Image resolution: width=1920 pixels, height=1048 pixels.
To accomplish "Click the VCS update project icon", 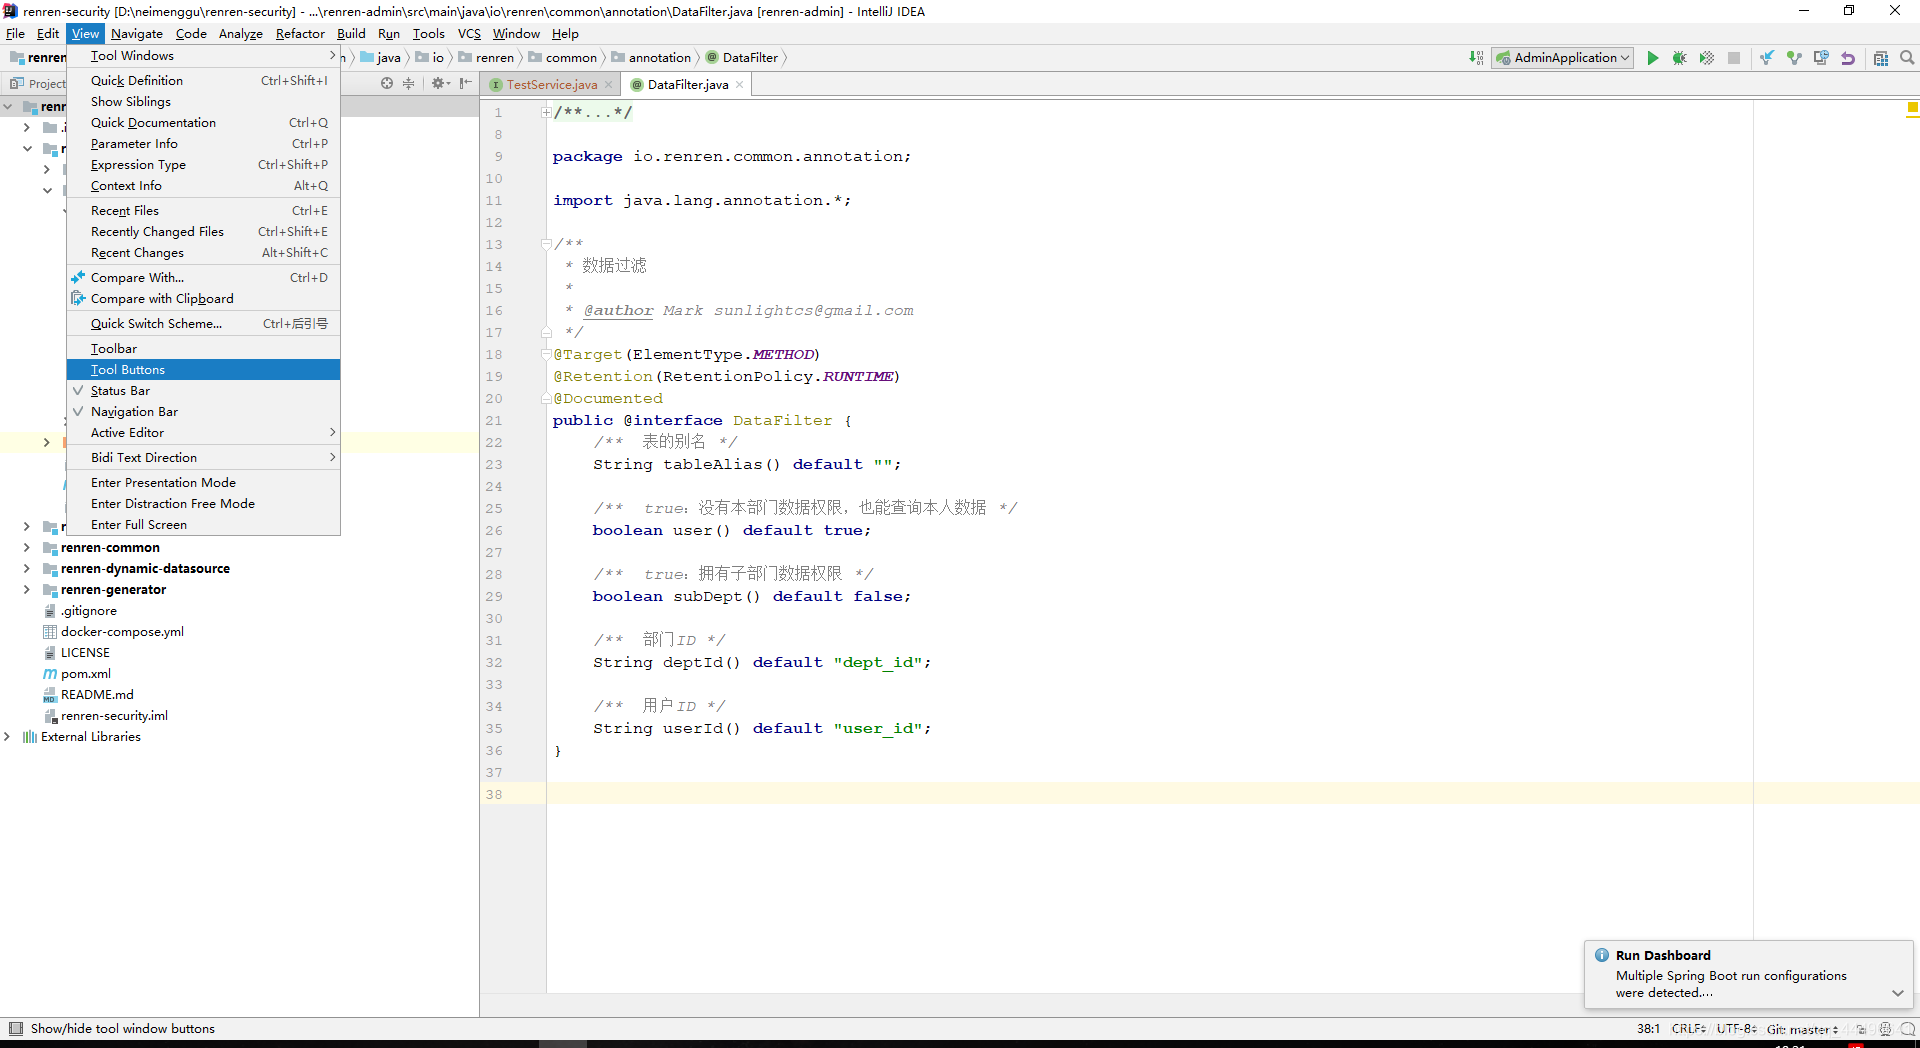I will coord(1767,58).
